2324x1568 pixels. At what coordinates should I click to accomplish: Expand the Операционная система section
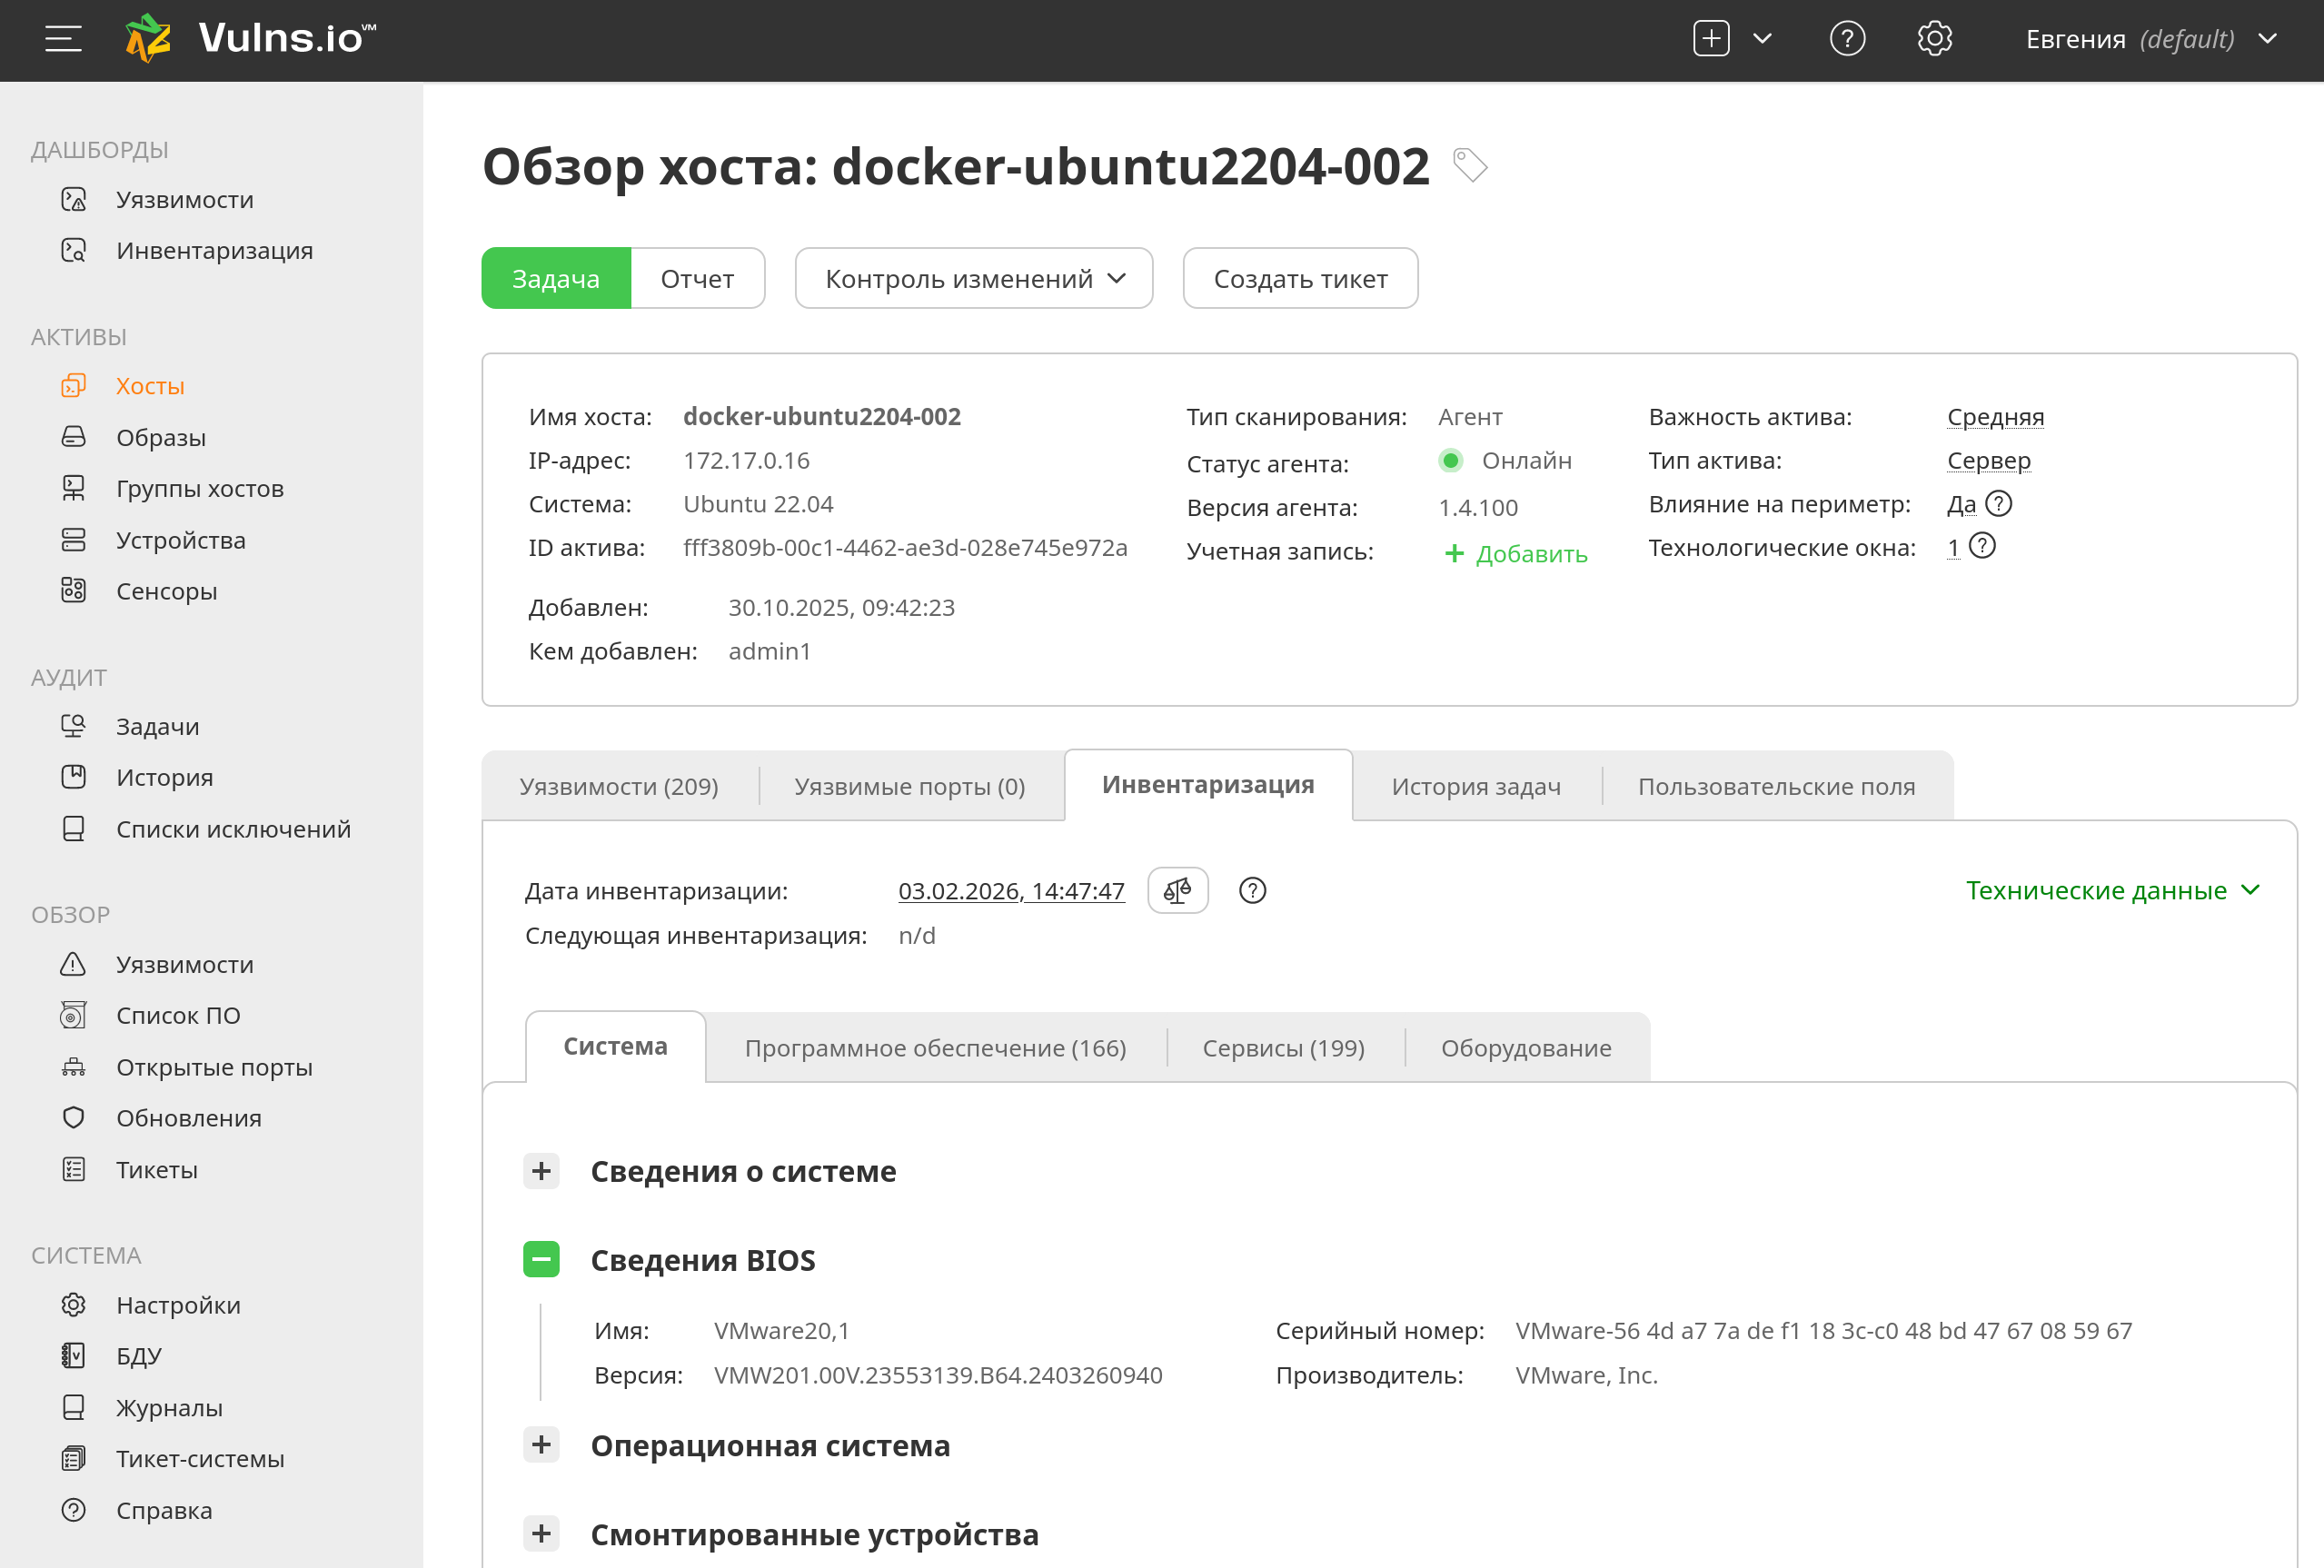541,1444
